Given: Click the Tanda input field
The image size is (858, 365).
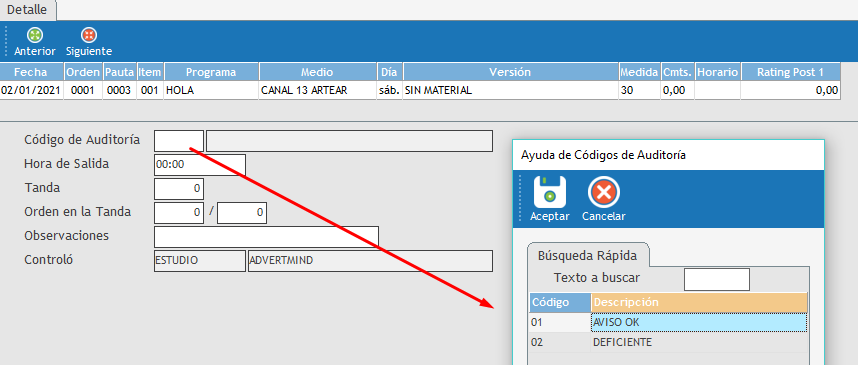Looking at the screenshot, I should click(x=179, y=189).
